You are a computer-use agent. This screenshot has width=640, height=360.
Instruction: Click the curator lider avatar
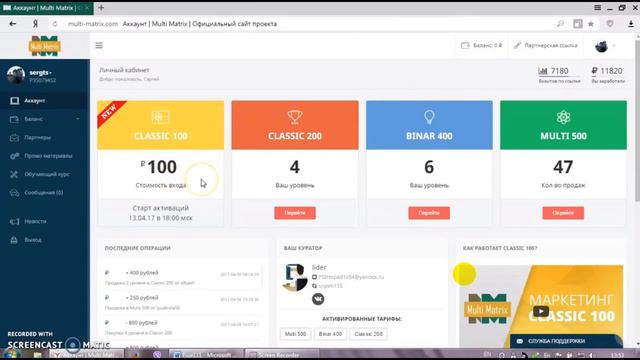(295, 278)
